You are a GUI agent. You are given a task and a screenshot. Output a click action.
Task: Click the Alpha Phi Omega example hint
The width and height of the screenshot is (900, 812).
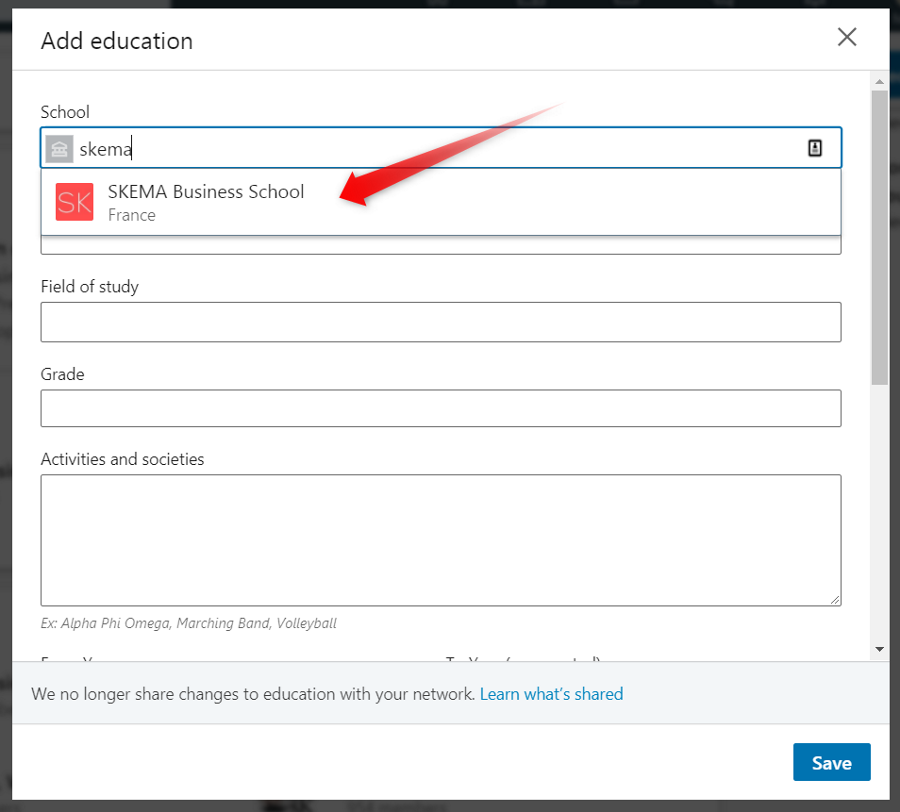pyautogui.click(x=188, y=623)
